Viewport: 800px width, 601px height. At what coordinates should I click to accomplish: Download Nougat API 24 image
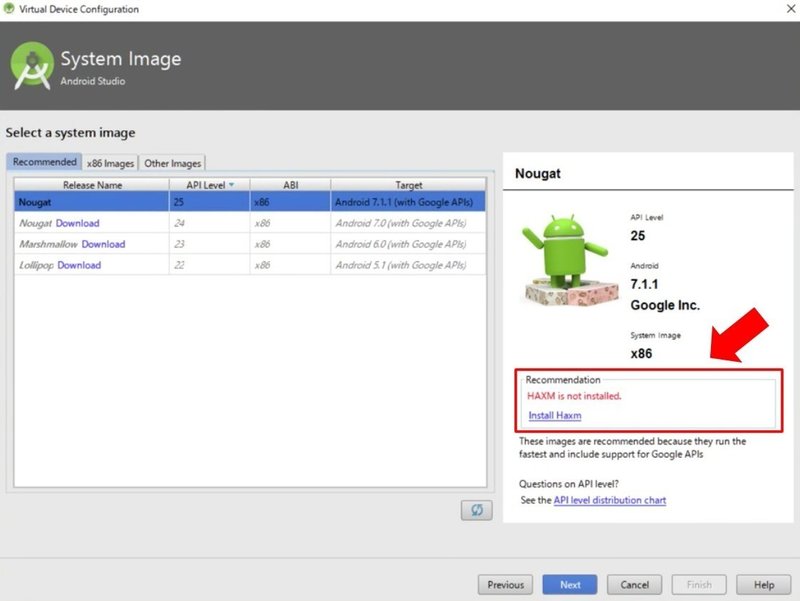click(x=78, y=223)
